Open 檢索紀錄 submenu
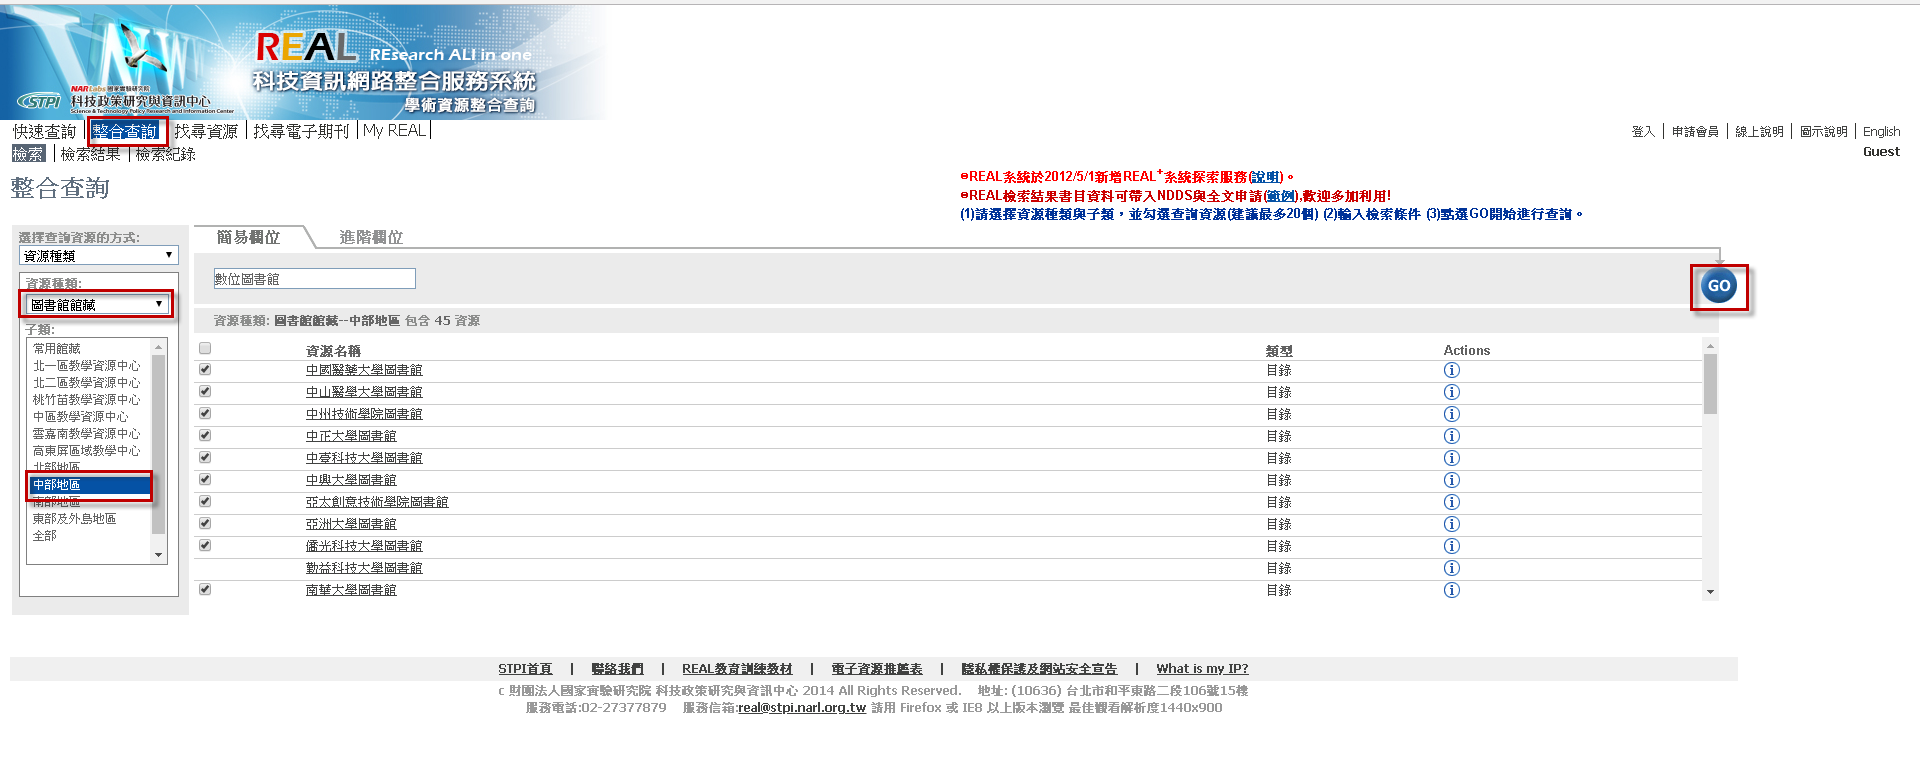Viewport: 1920px width, 764px height. pos(165,154)
